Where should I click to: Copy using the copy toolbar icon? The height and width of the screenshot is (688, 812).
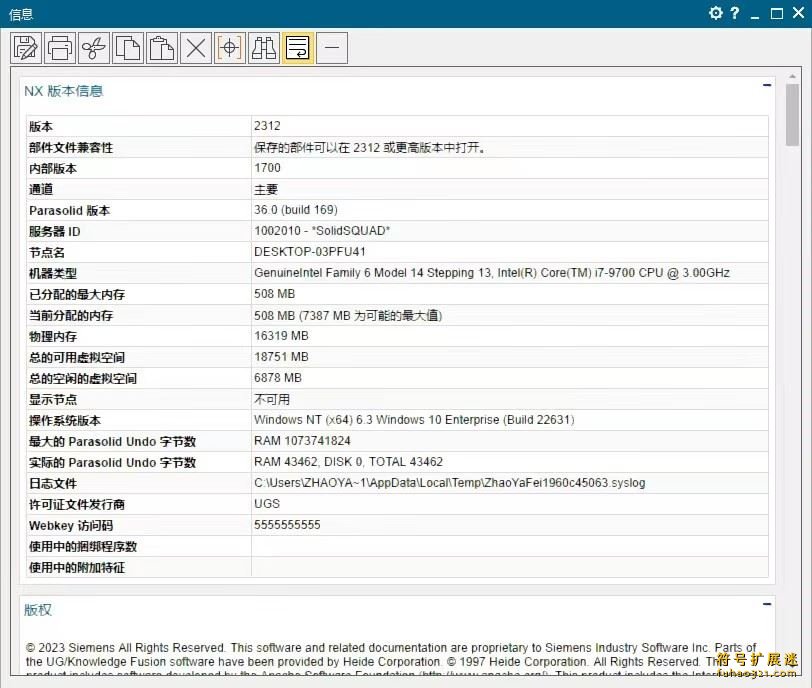tap(128, 47)
